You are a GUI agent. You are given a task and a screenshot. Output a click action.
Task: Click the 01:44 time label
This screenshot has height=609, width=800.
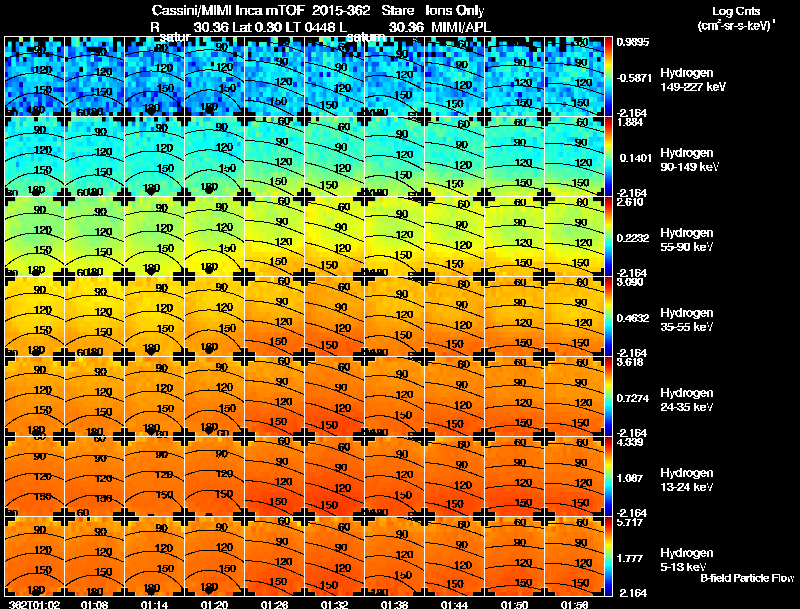tap(455, 604)
